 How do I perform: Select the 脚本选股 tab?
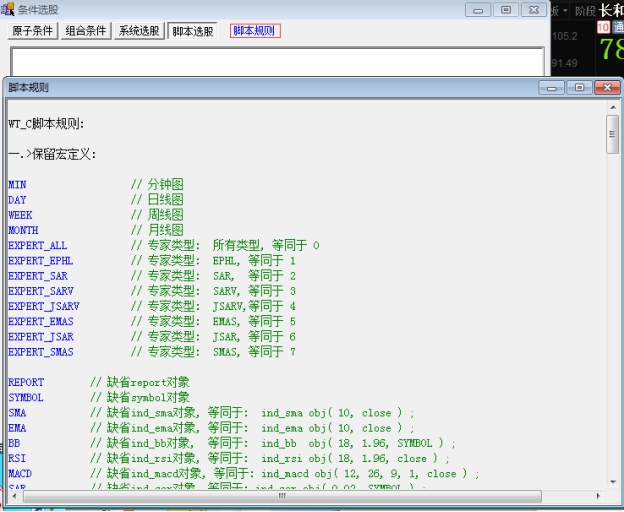192,31
